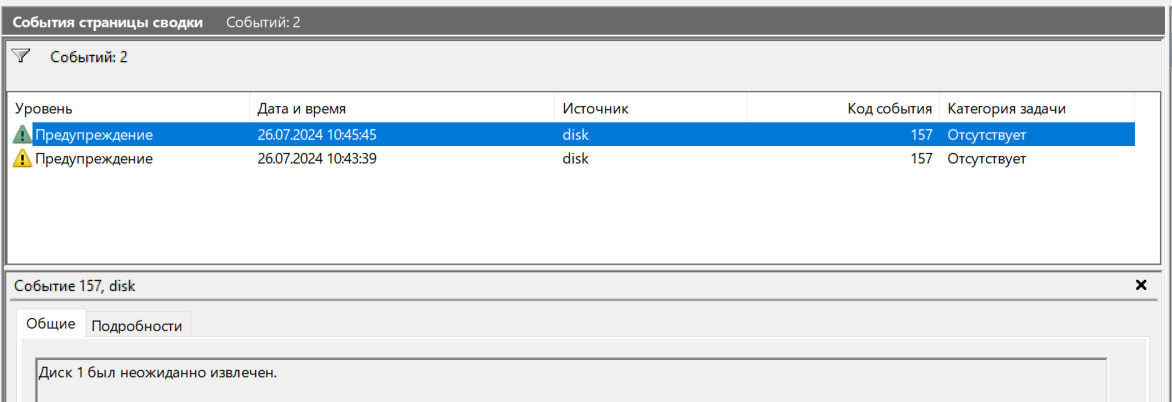
Task: Click warning icon of the 10:43:39 event
Action: click(x=22, y=159)
